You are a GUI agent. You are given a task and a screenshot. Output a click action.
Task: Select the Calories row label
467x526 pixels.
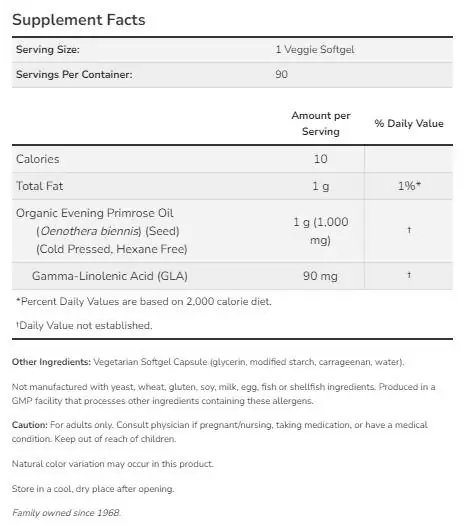pos(38,159)
